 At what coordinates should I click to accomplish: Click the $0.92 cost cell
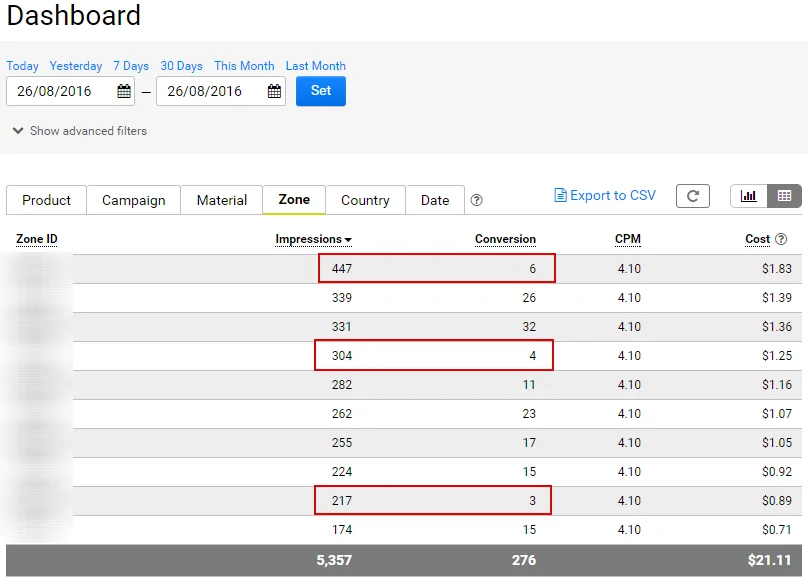pyautogui.click(x=777, y=472)
